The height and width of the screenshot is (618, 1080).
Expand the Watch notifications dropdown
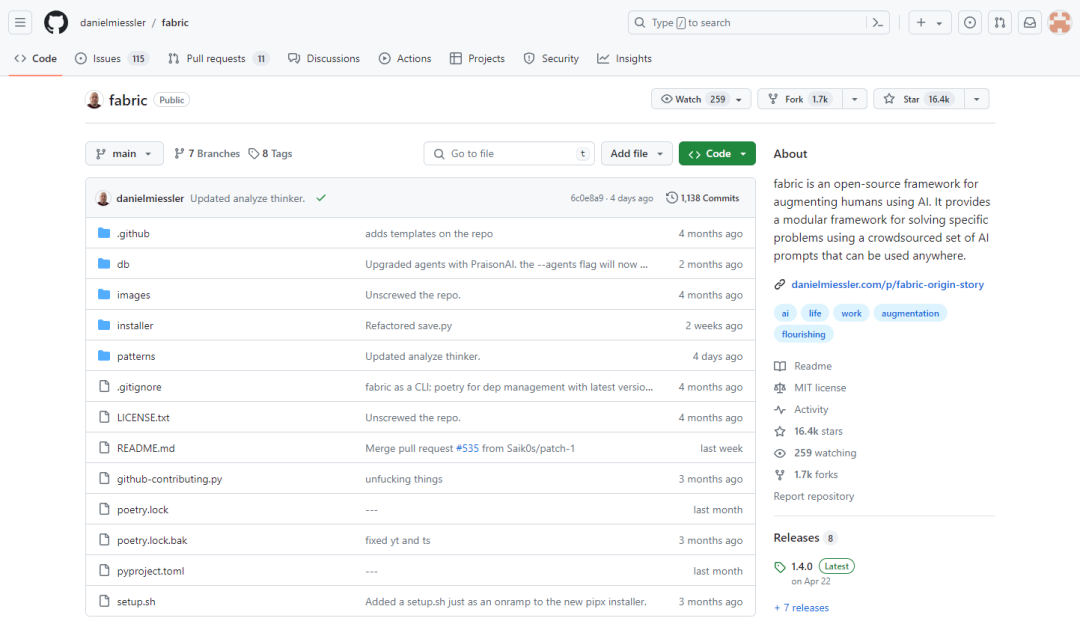tap(700, 99)
